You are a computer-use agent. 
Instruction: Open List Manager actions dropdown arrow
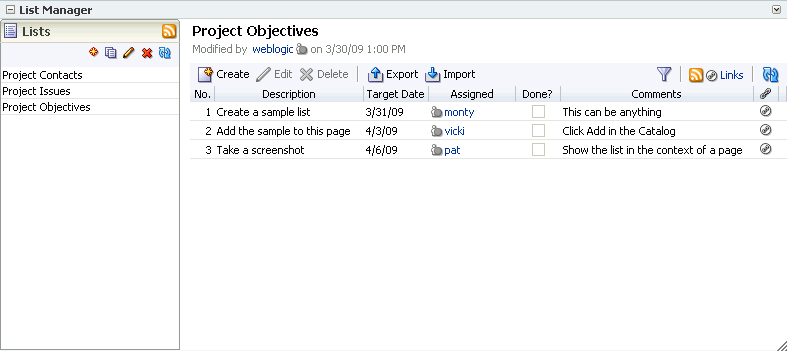click(776, 10)
